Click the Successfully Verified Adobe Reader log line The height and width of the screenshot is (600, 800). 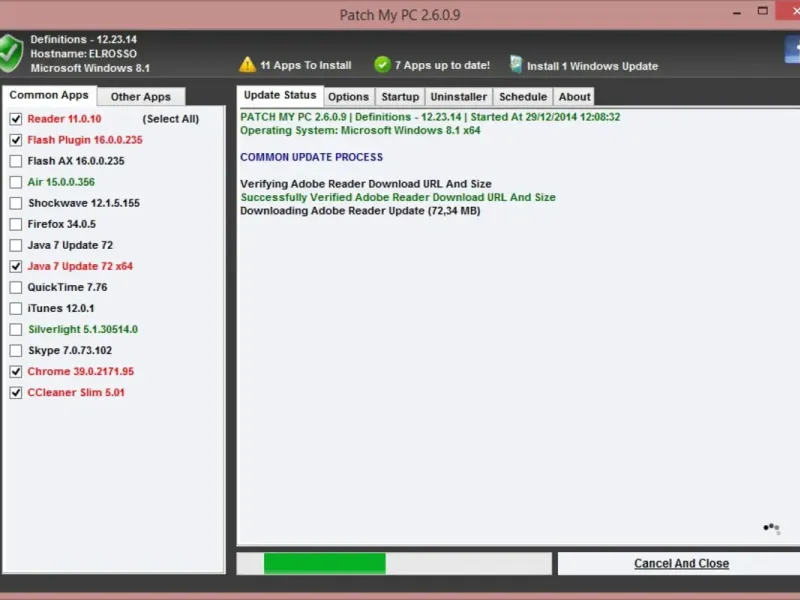(x=398, y=197)
